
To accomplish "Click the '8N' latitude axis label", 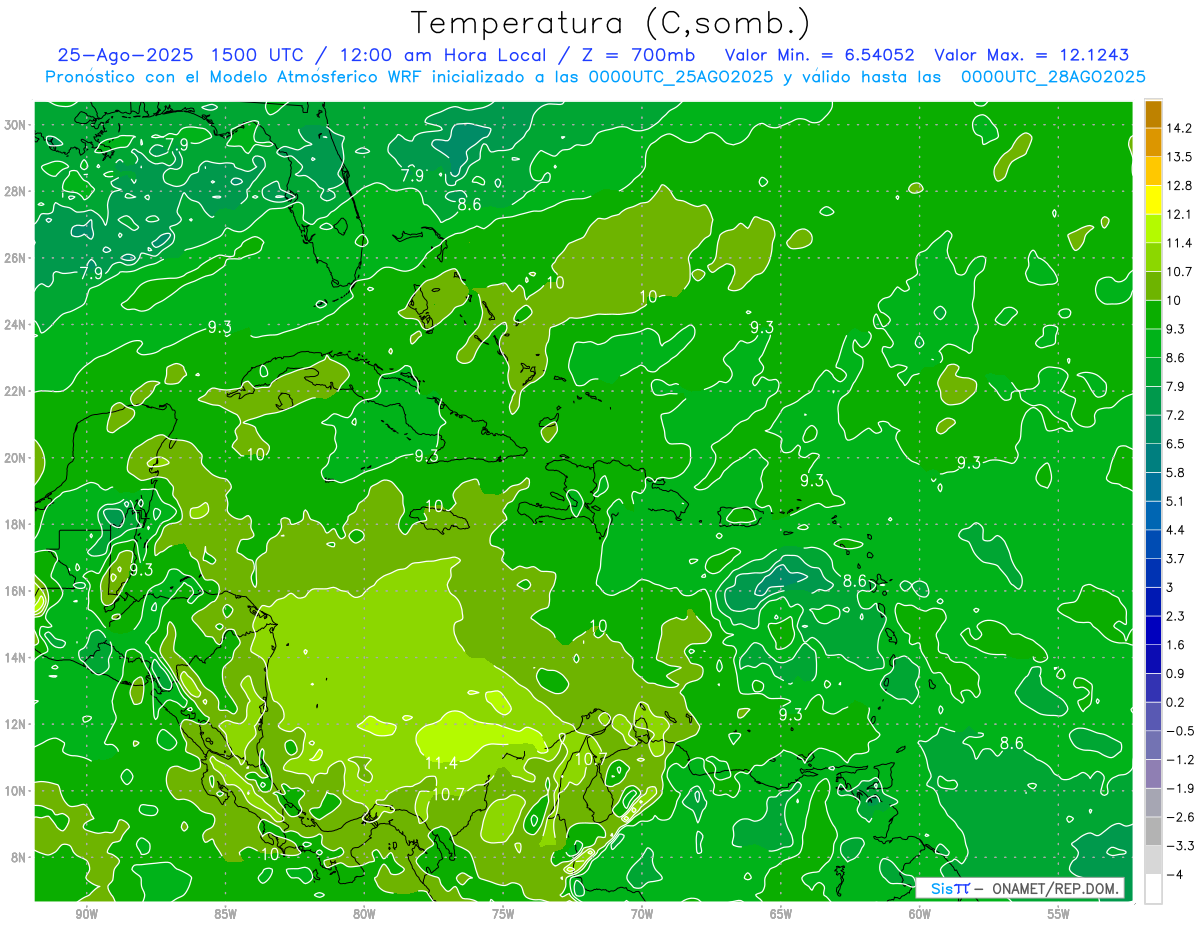I will tap(19, 857).
